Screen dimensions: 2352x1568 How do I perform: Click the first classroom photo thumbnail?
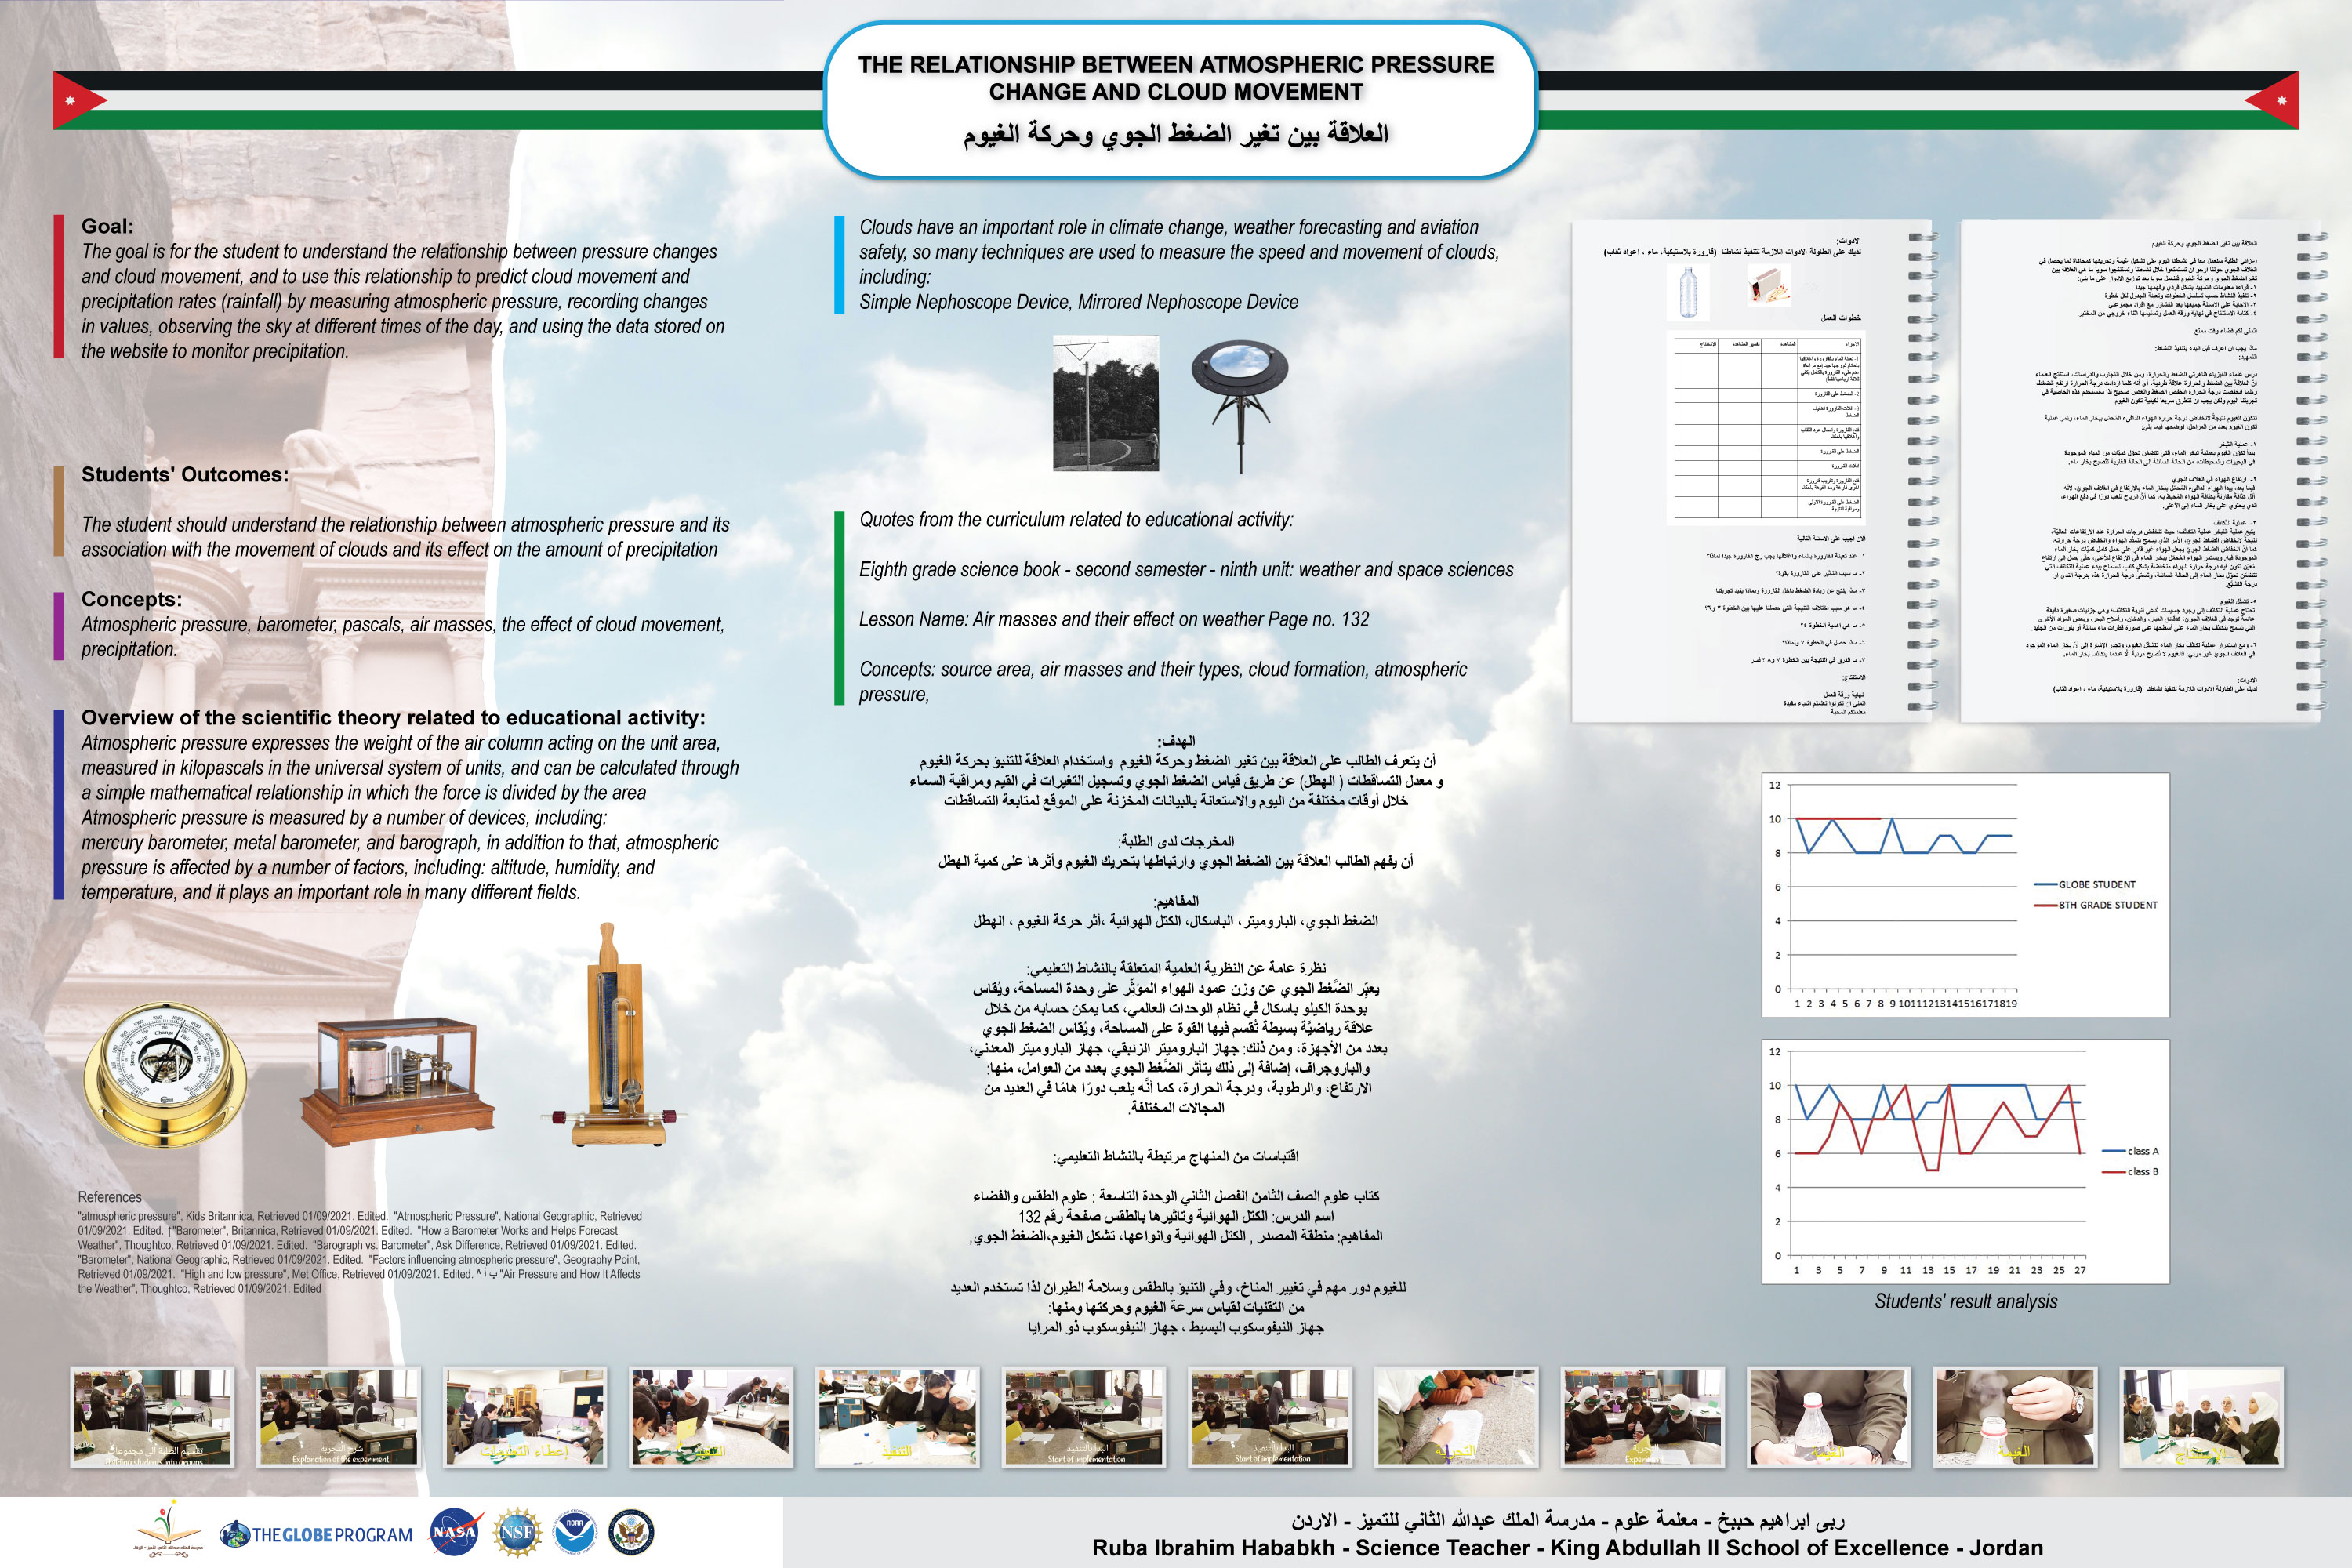(152, 1417)
